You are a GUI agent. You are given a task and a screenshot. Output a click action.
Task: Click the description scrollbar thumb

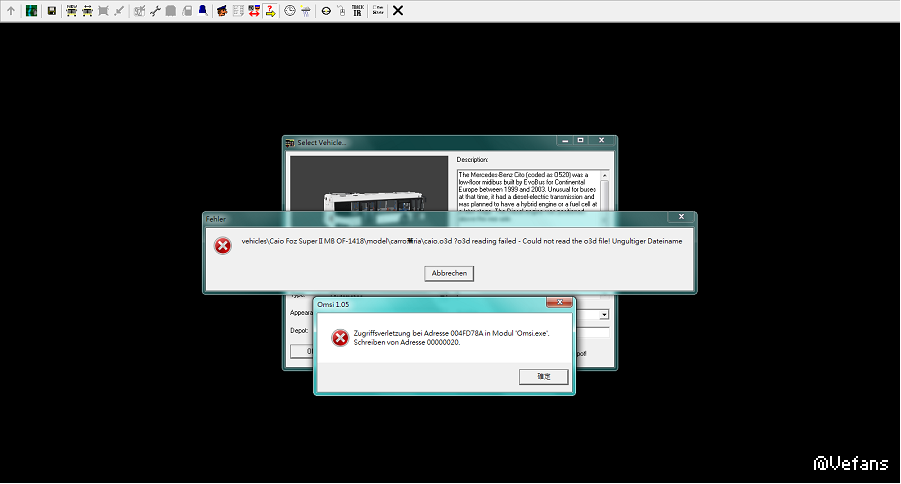(x=604, y=195)
